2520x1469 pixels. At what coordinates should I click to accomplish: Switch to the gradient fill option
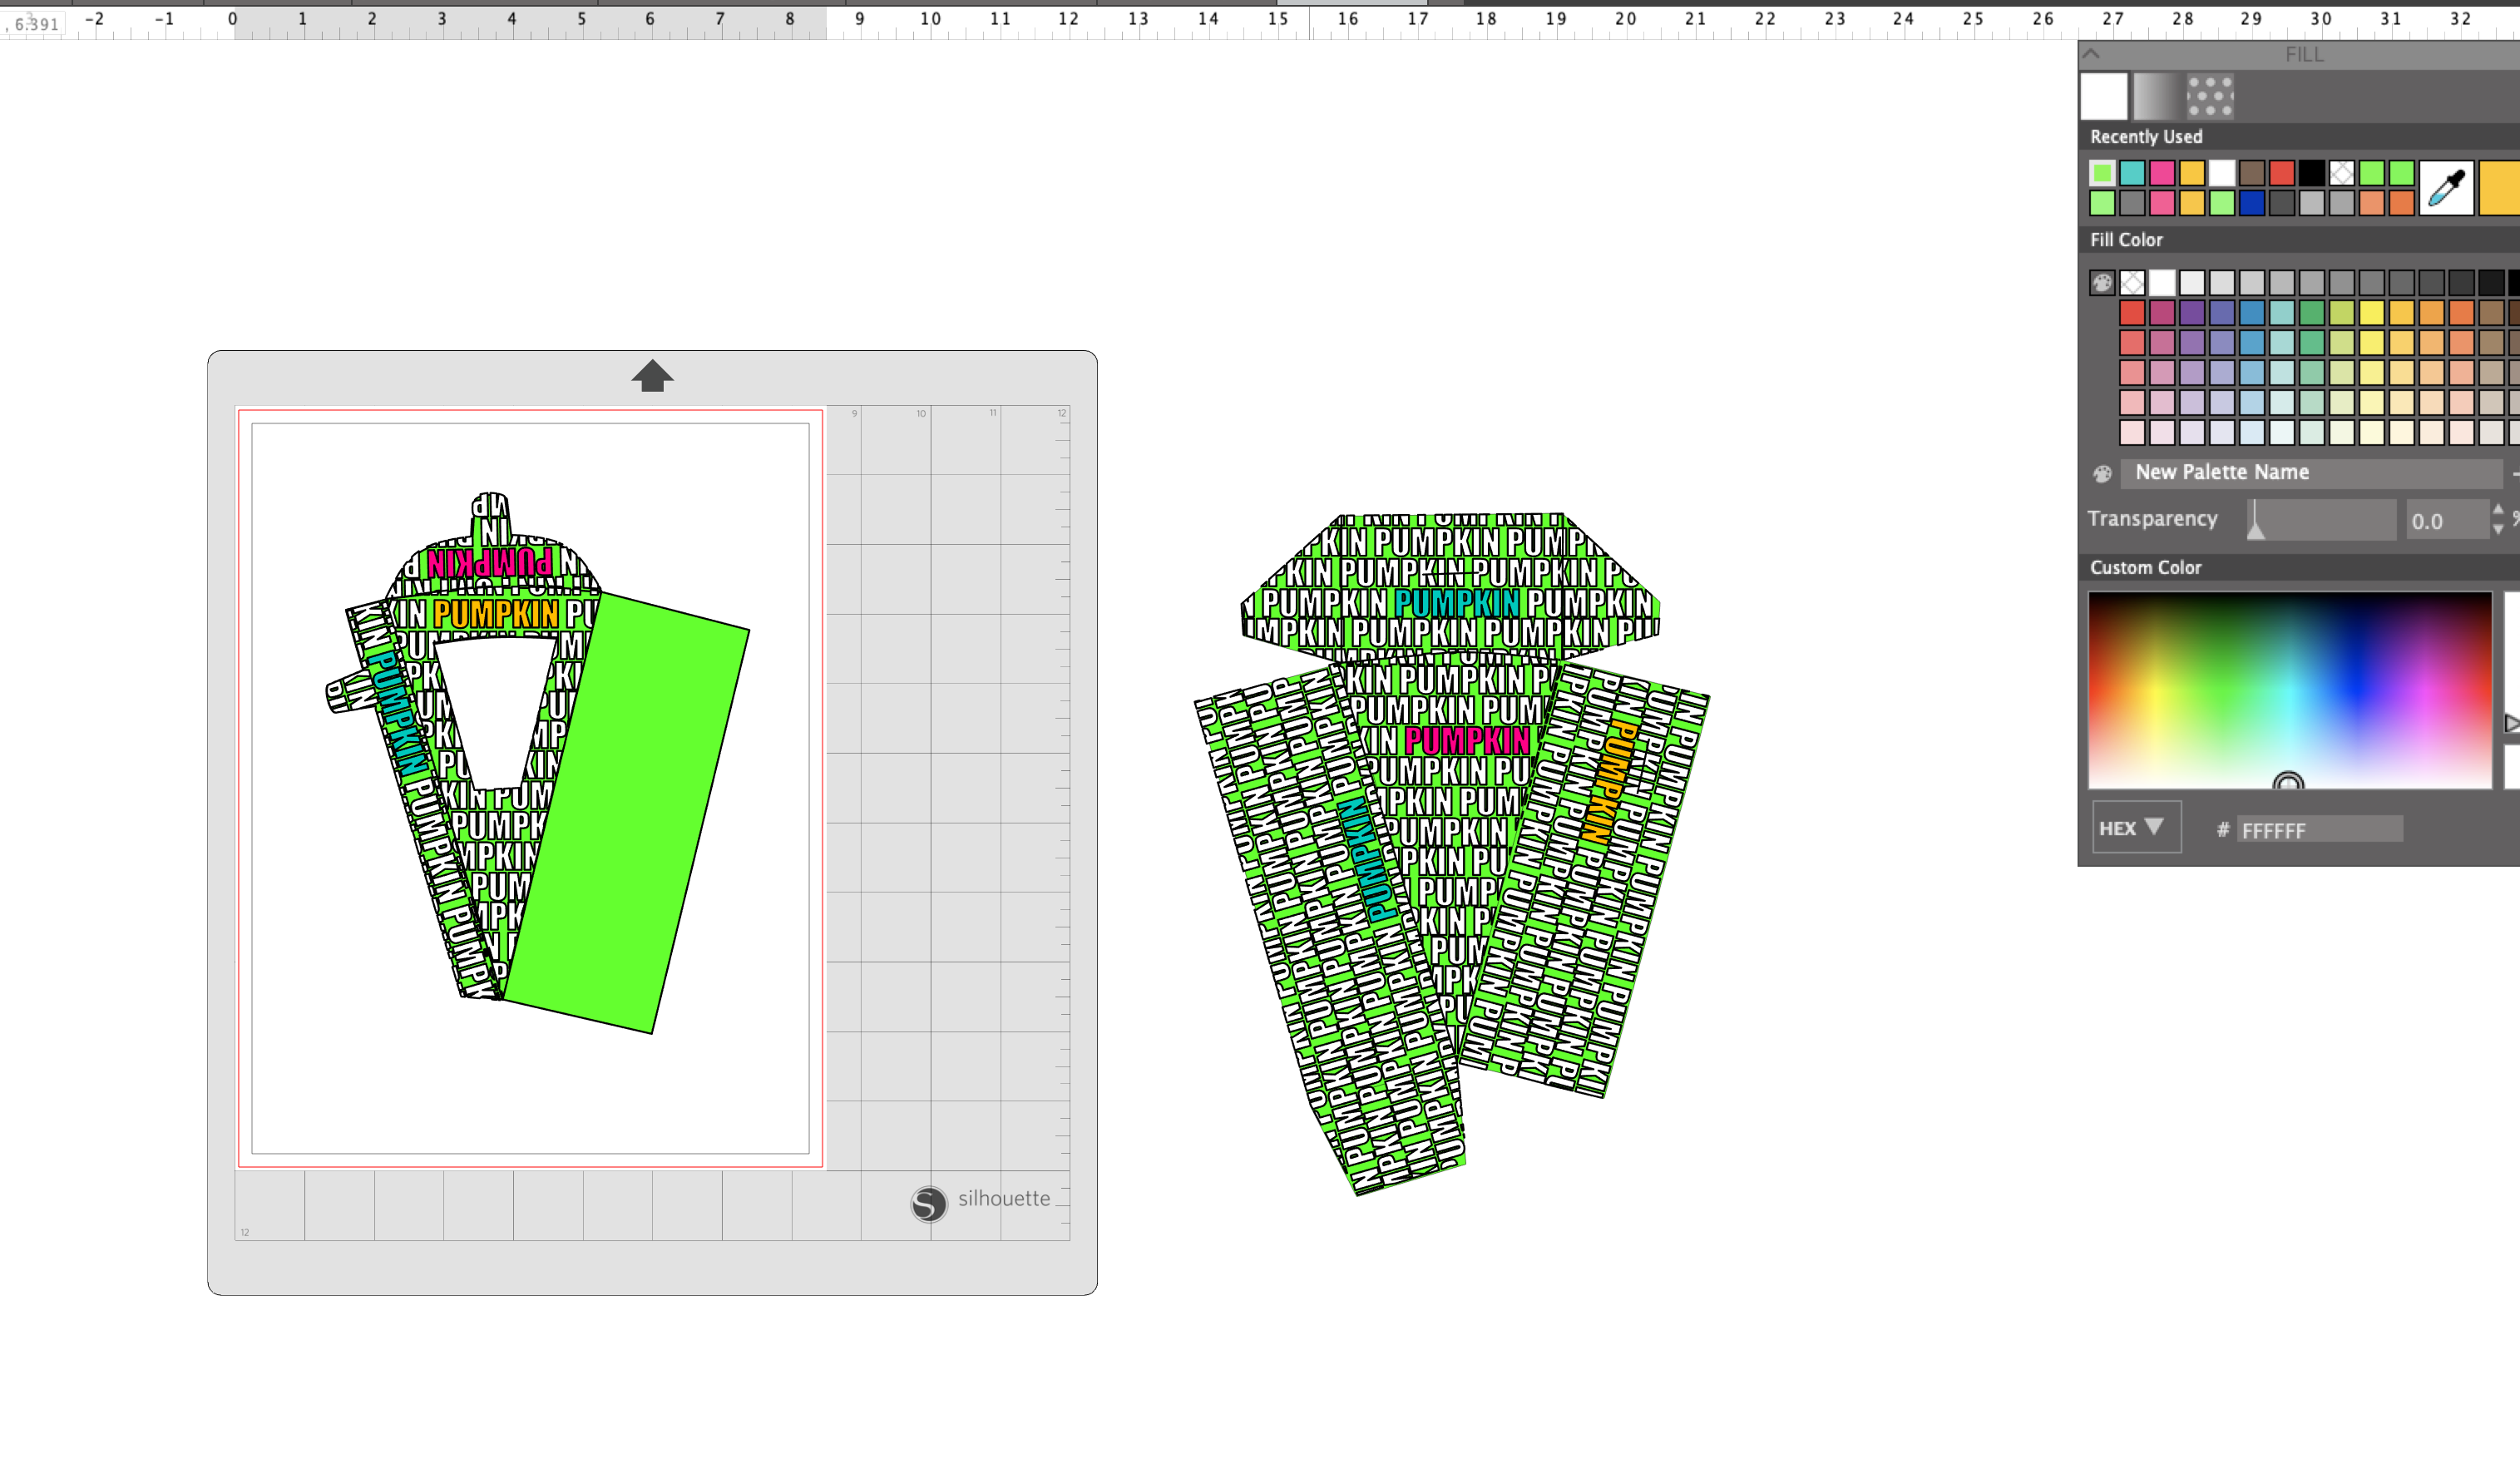click(2157, 96)
